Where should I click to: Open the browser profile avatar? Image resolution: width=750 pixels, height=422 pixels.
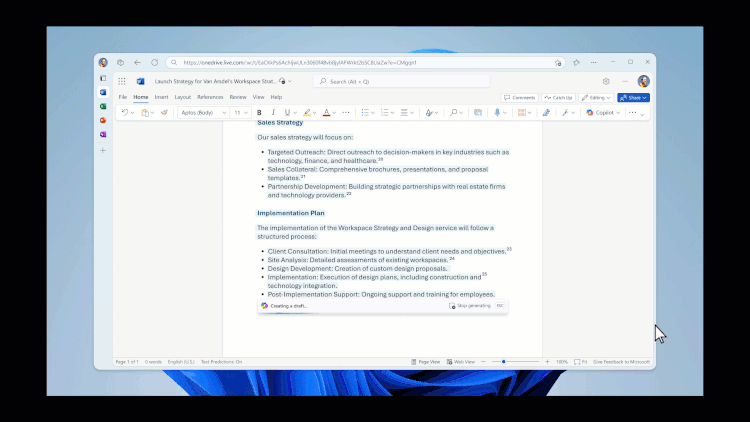coord(103,62)
